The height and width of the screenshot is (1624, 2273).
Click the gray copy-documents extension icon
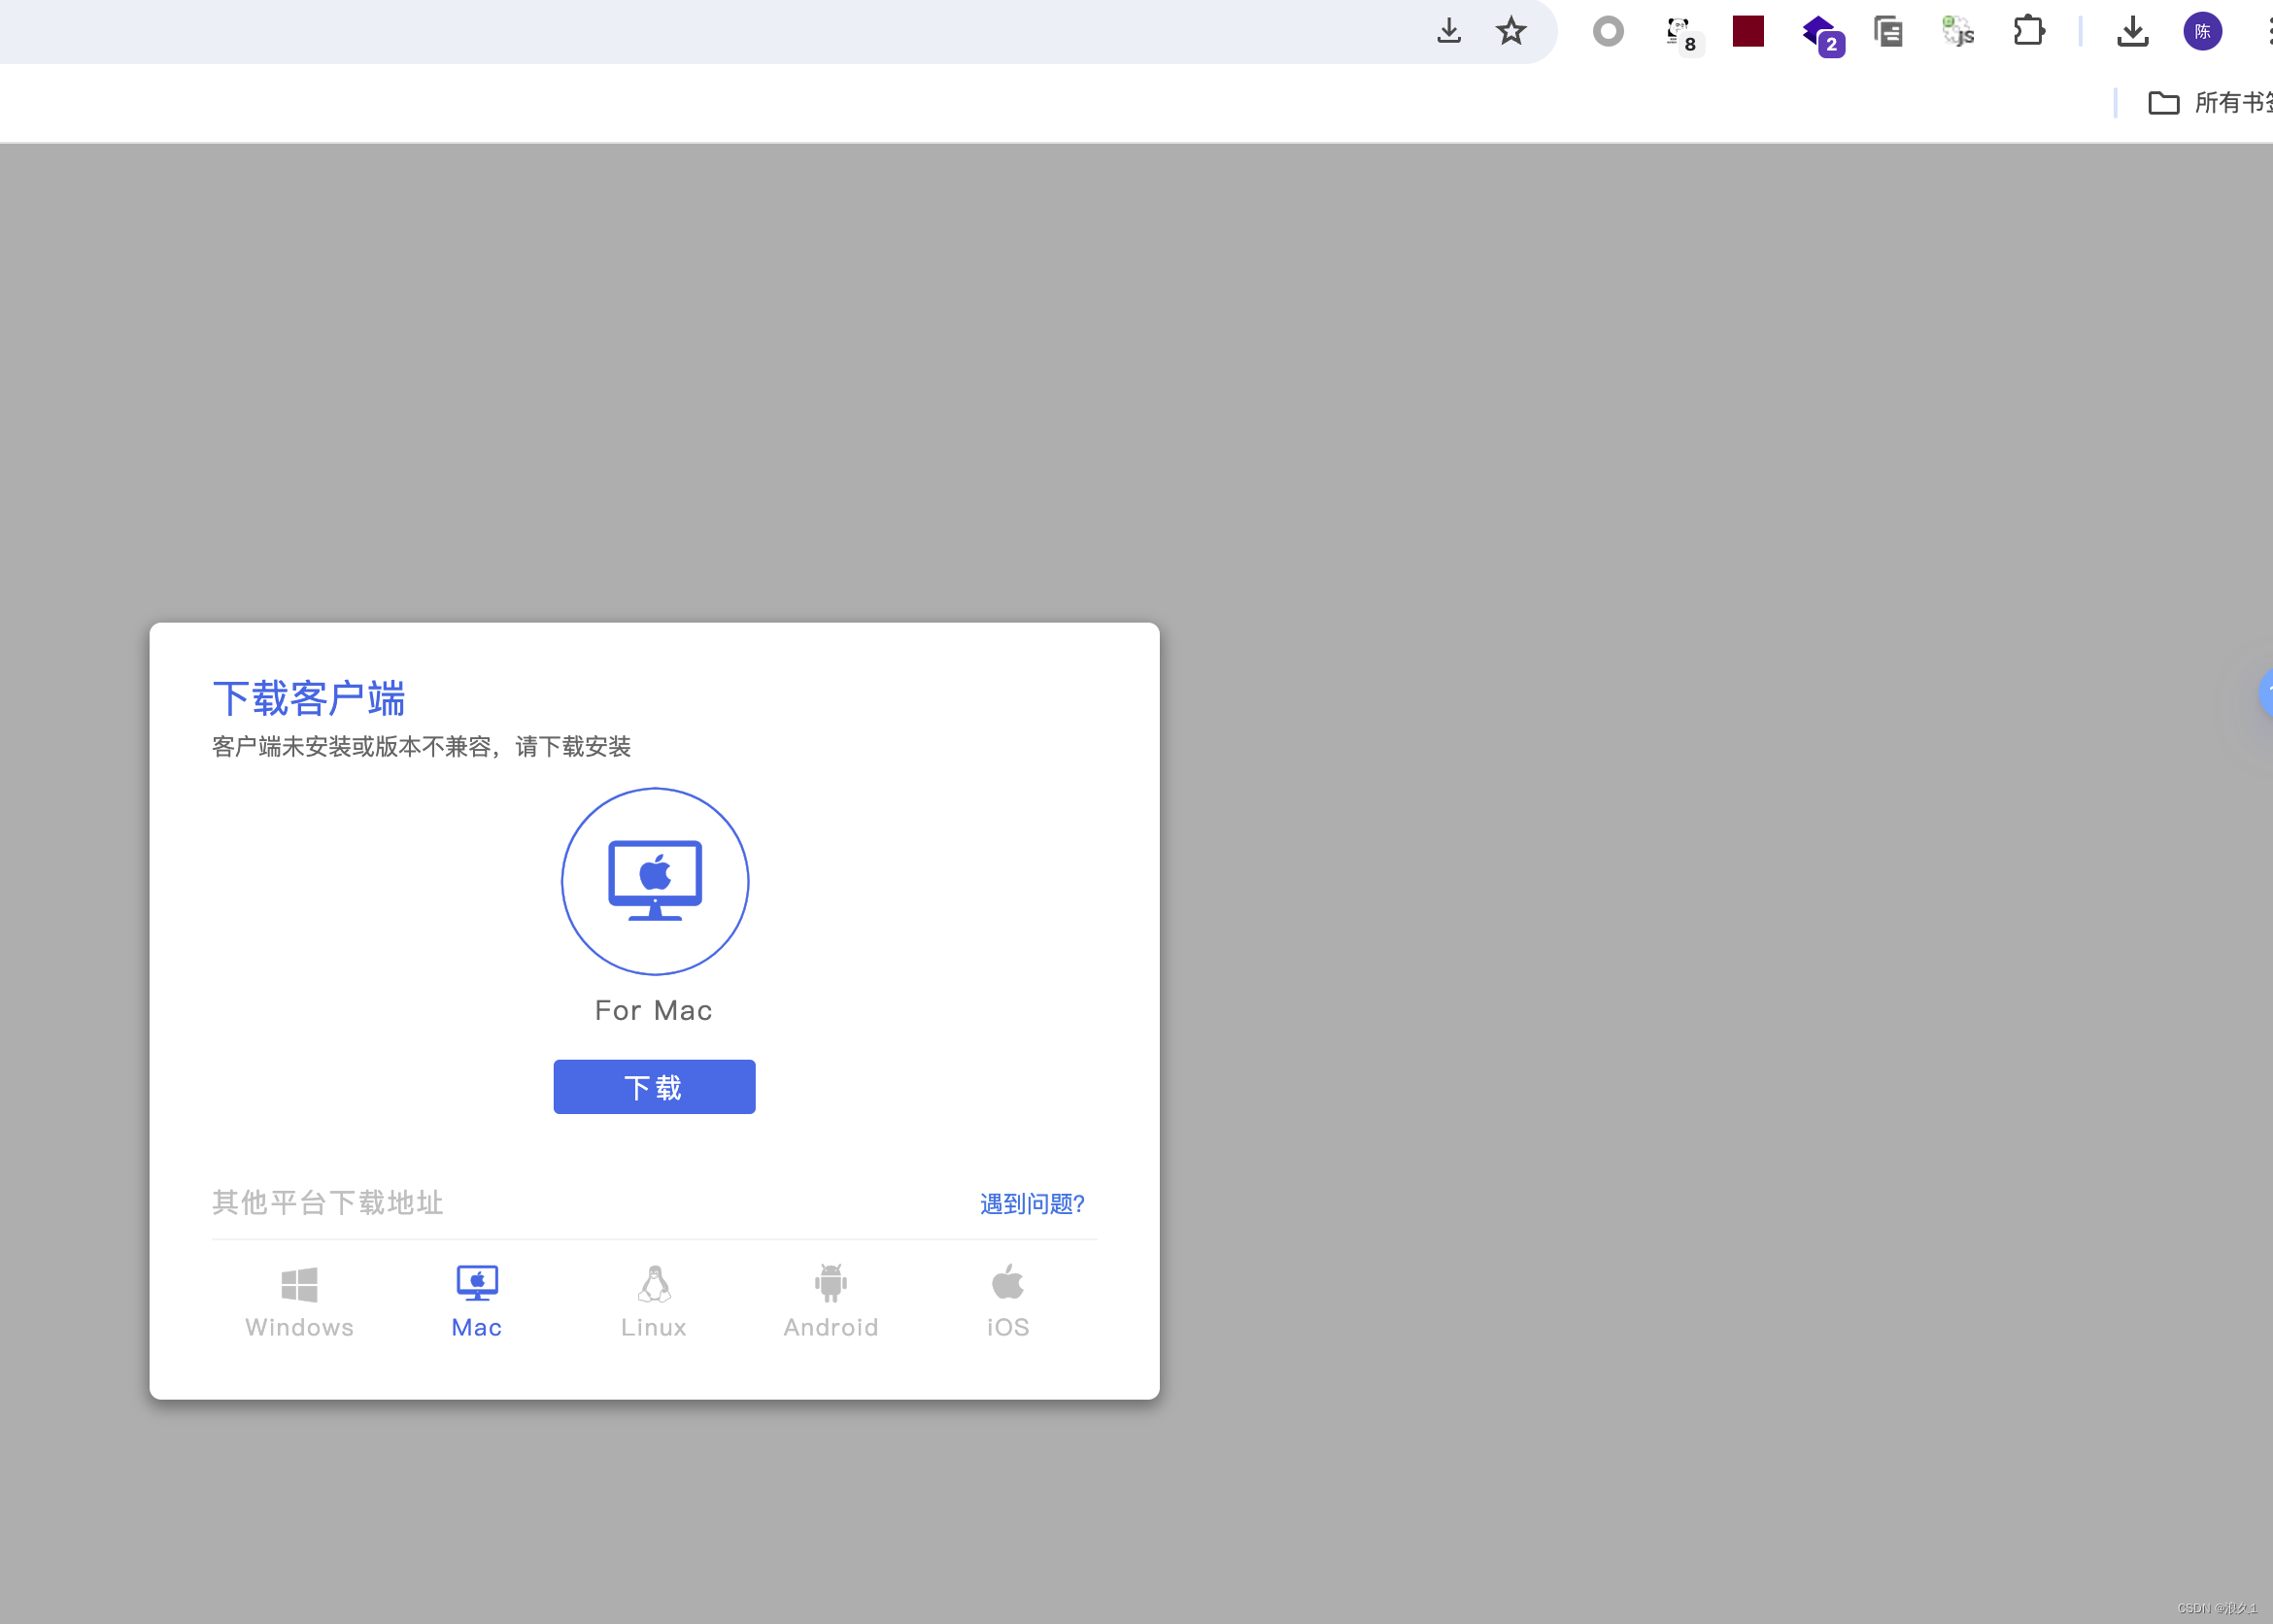(1888, 31)
